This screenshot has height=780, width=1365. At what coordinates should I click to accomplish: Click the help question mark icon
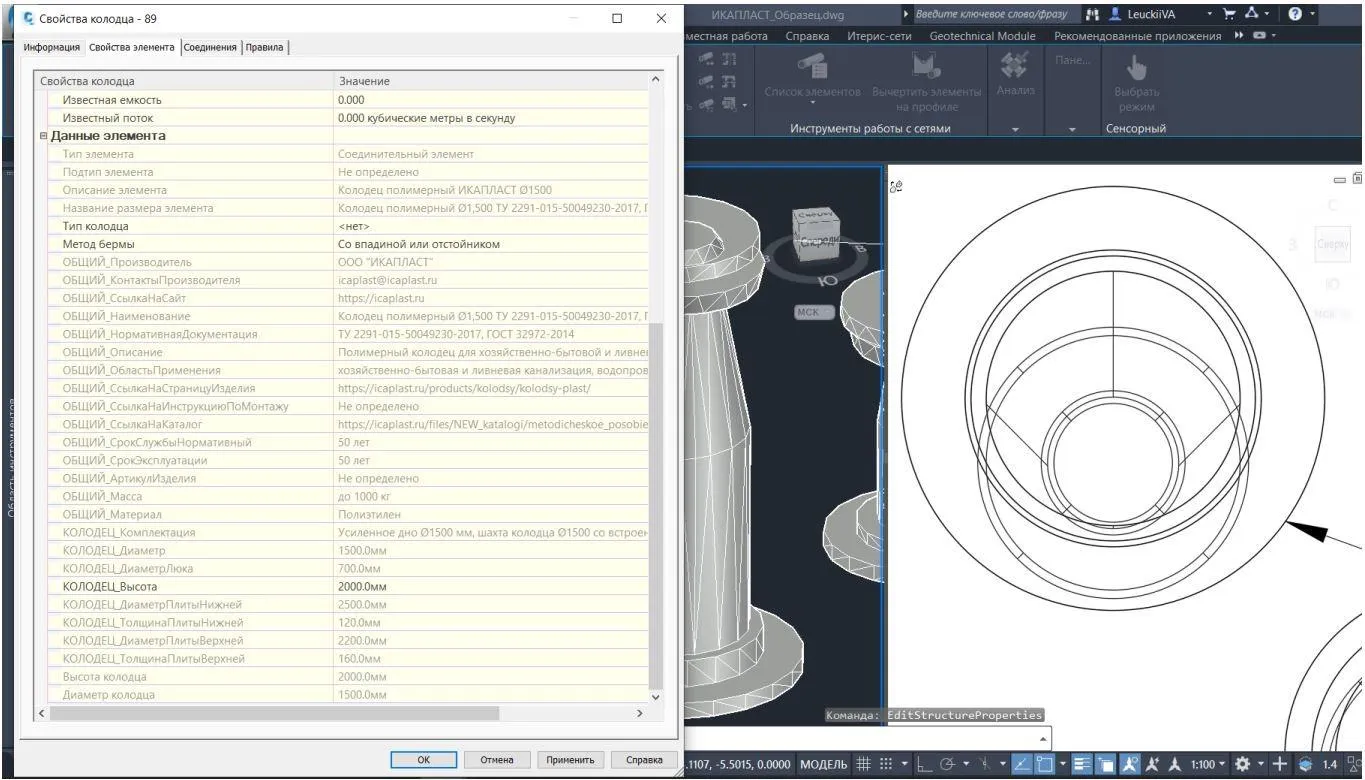click(1296, 14)
